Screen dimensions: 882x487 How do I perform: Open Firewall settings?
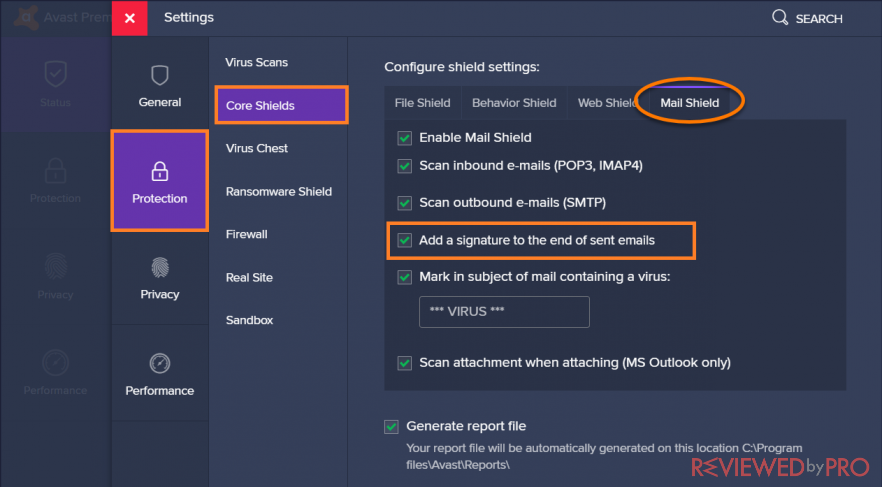(246, 235)
